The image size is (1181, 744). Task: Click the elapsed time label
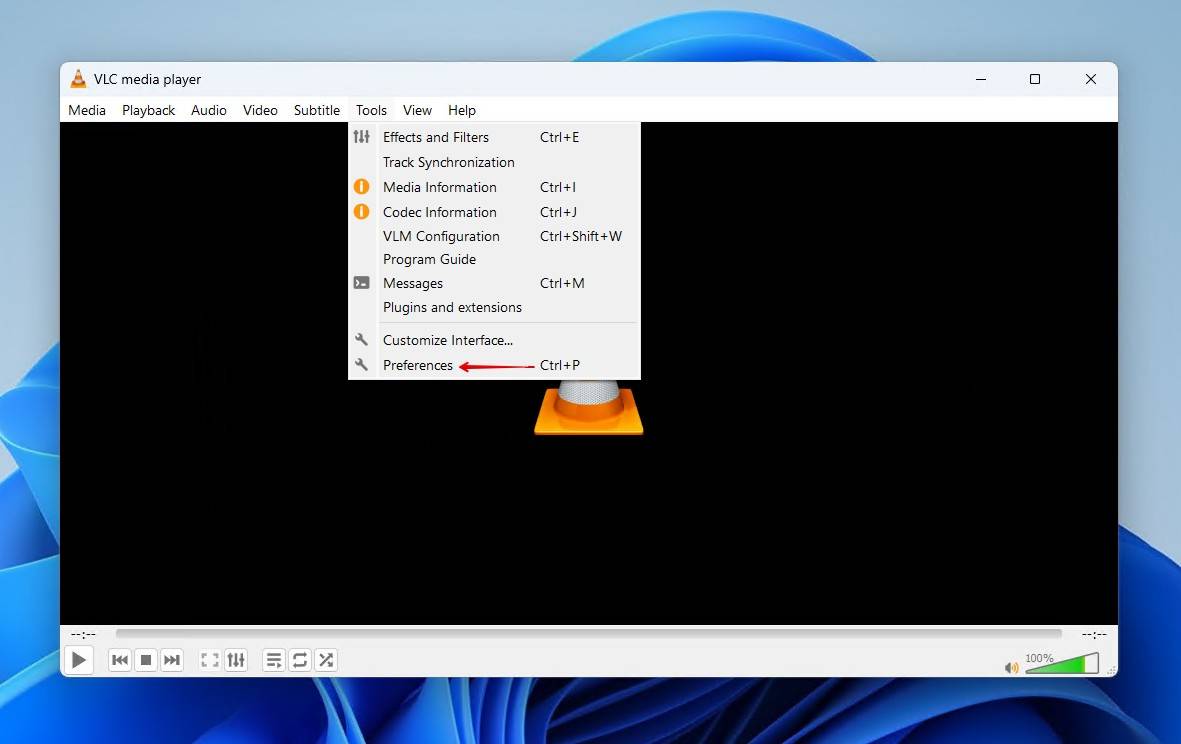click(84, 634)
